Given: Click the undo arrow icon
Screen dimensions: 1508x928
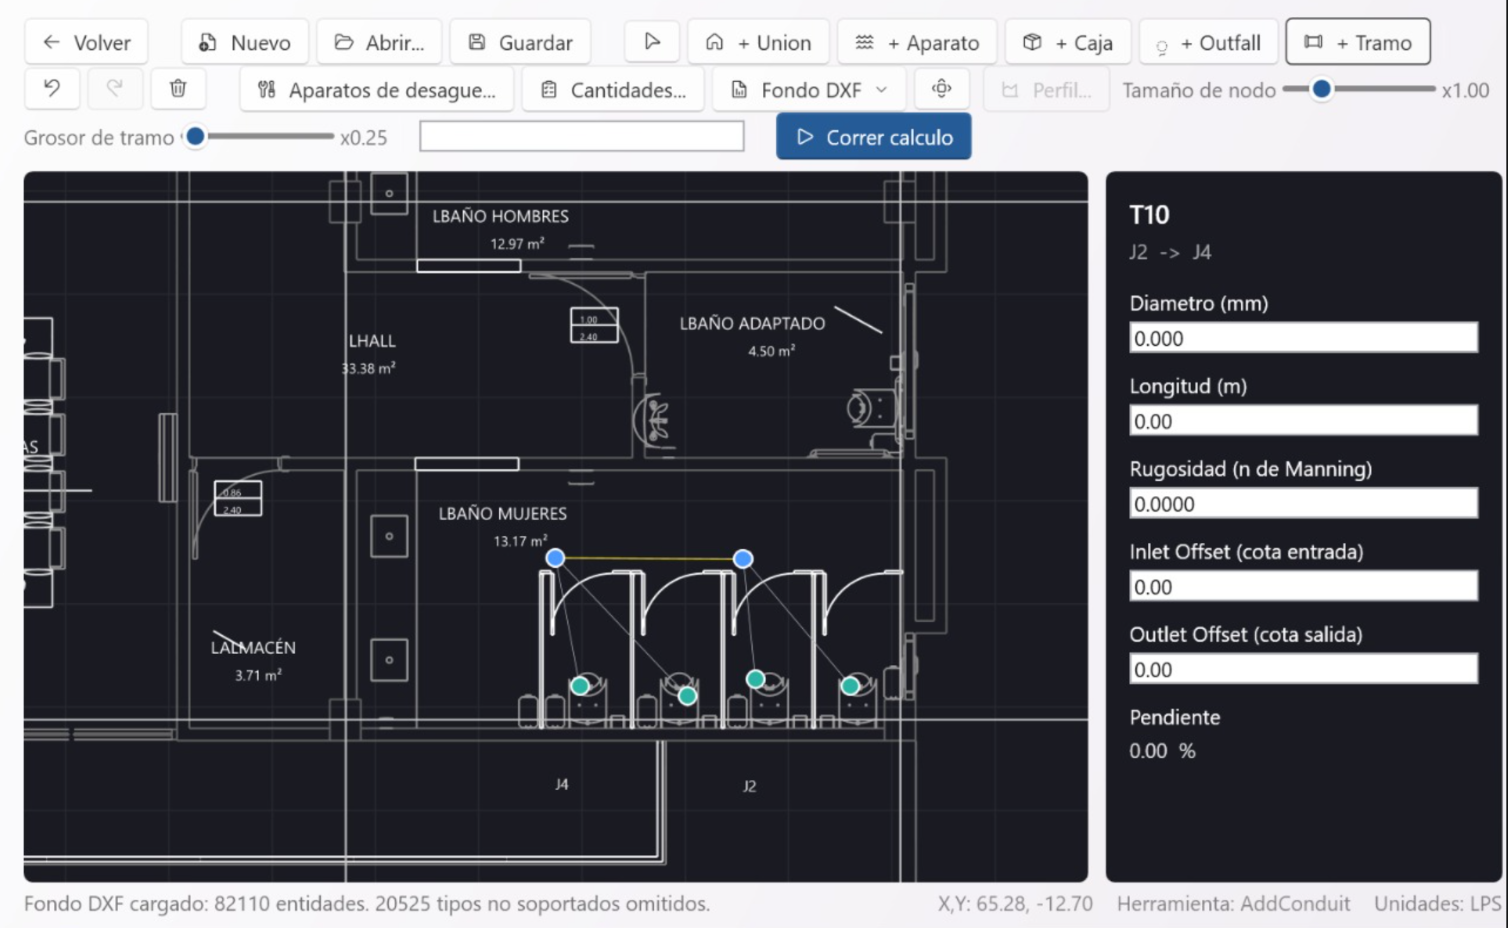Looking at the screenshot, I should (x=52, y=89).
